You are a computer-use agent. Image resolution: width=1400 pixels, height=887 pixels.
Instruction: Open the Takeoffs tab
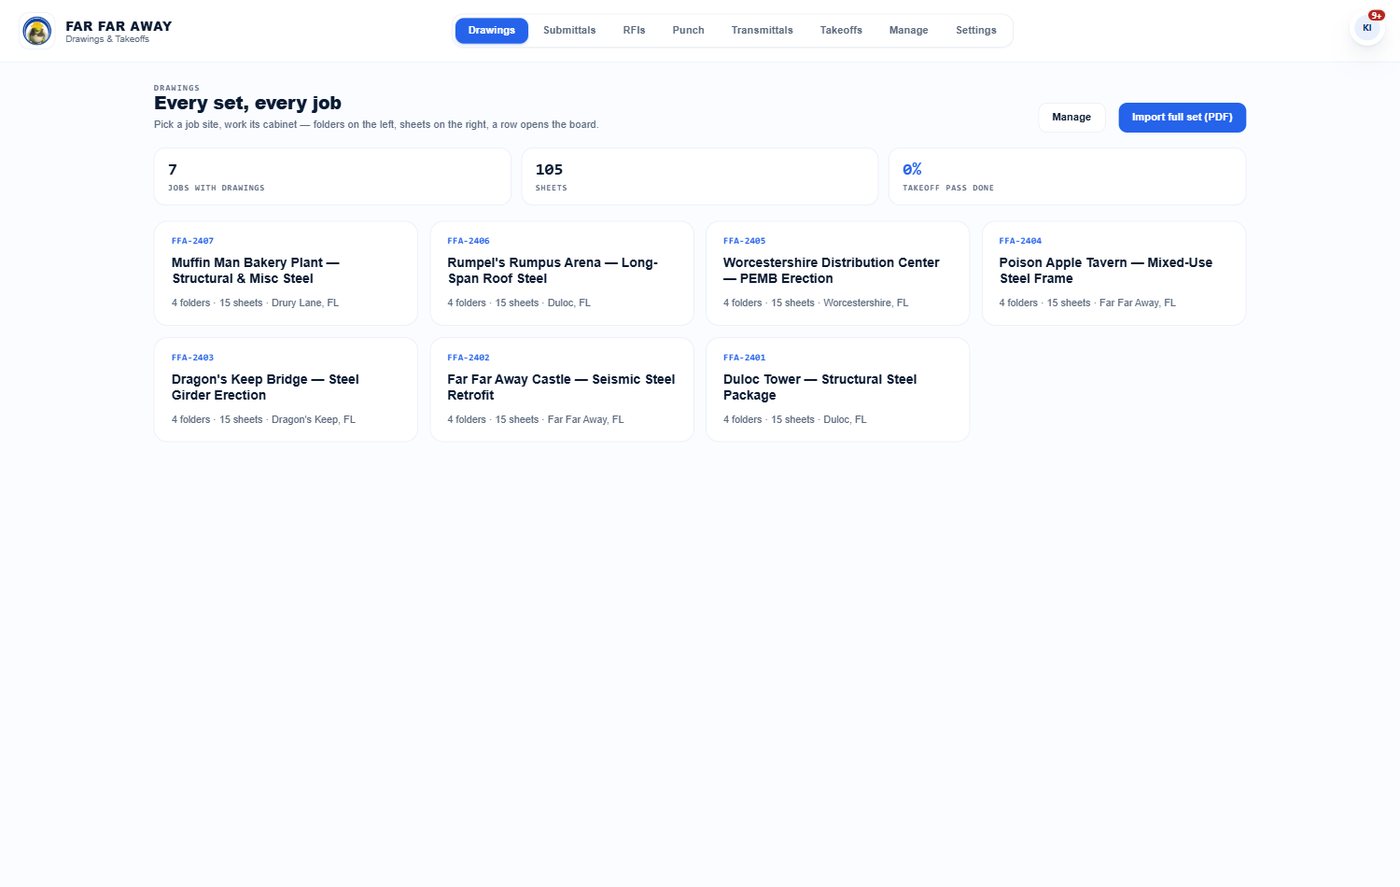pyautogui.click(x=841, y=30)
